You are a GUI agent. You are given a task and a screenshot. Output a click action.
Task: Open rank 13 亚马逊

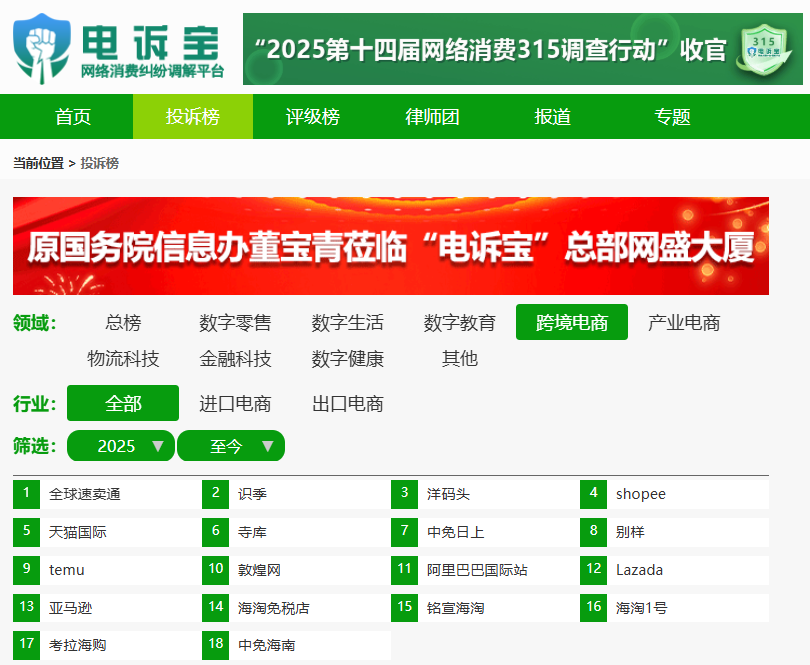(x=107, y=608)
